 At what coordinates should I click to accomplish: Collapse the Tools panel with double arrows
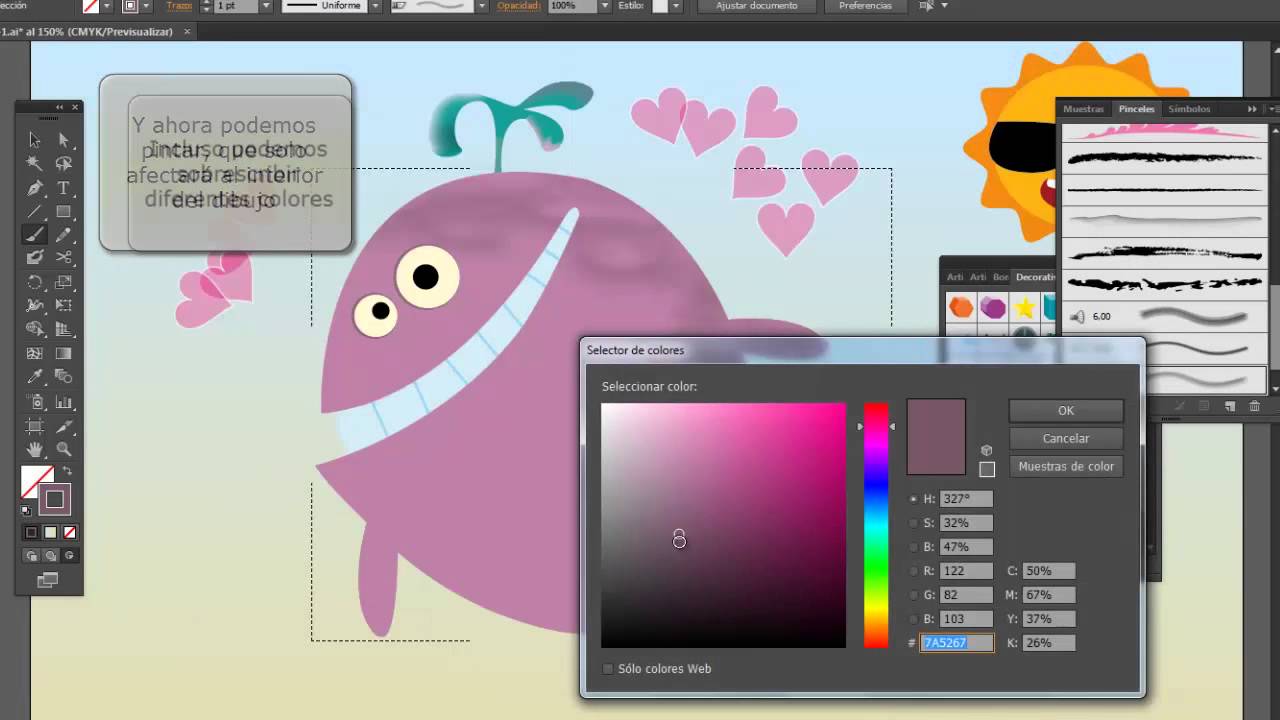[60, 107]
